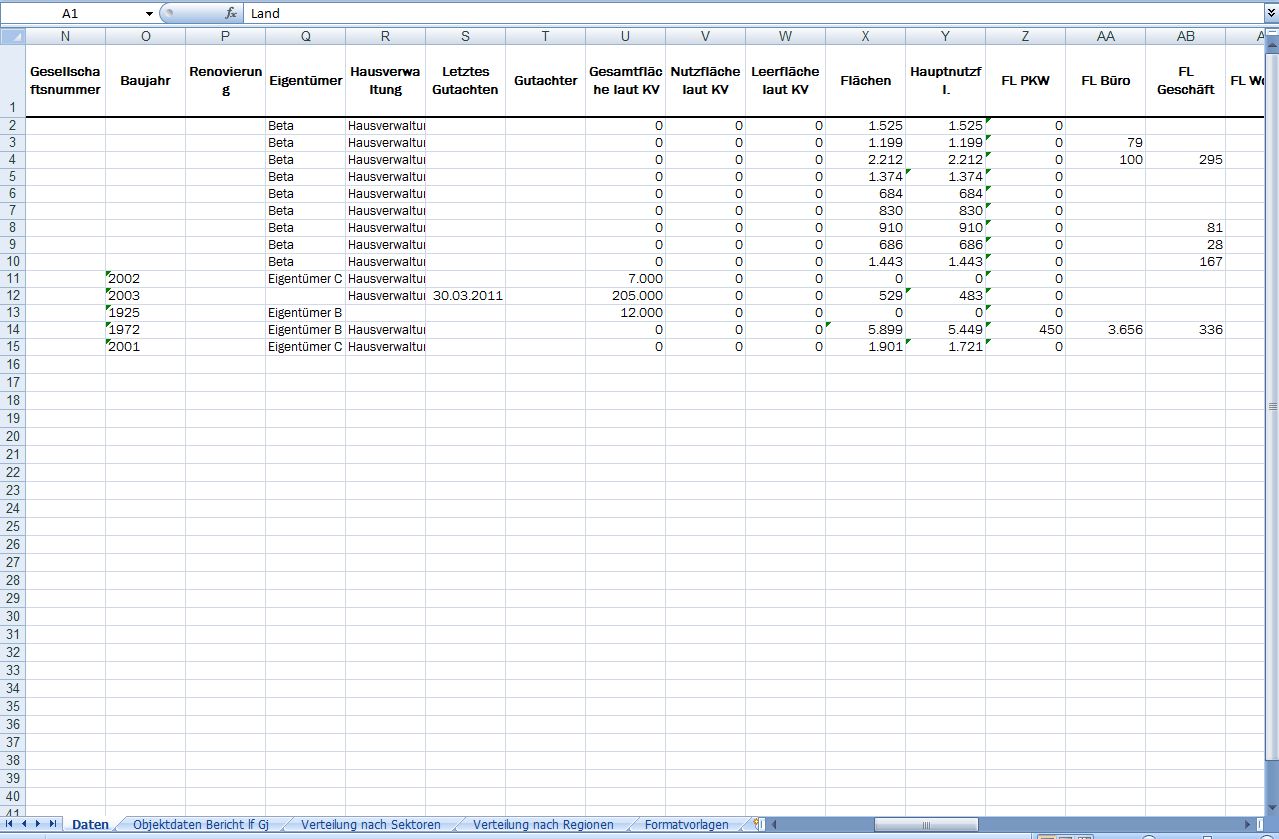Screen dimensions: 1279x839
Task: Select the Gesamtfläche cell showing 205.000
Action: [x=626, y=296]
